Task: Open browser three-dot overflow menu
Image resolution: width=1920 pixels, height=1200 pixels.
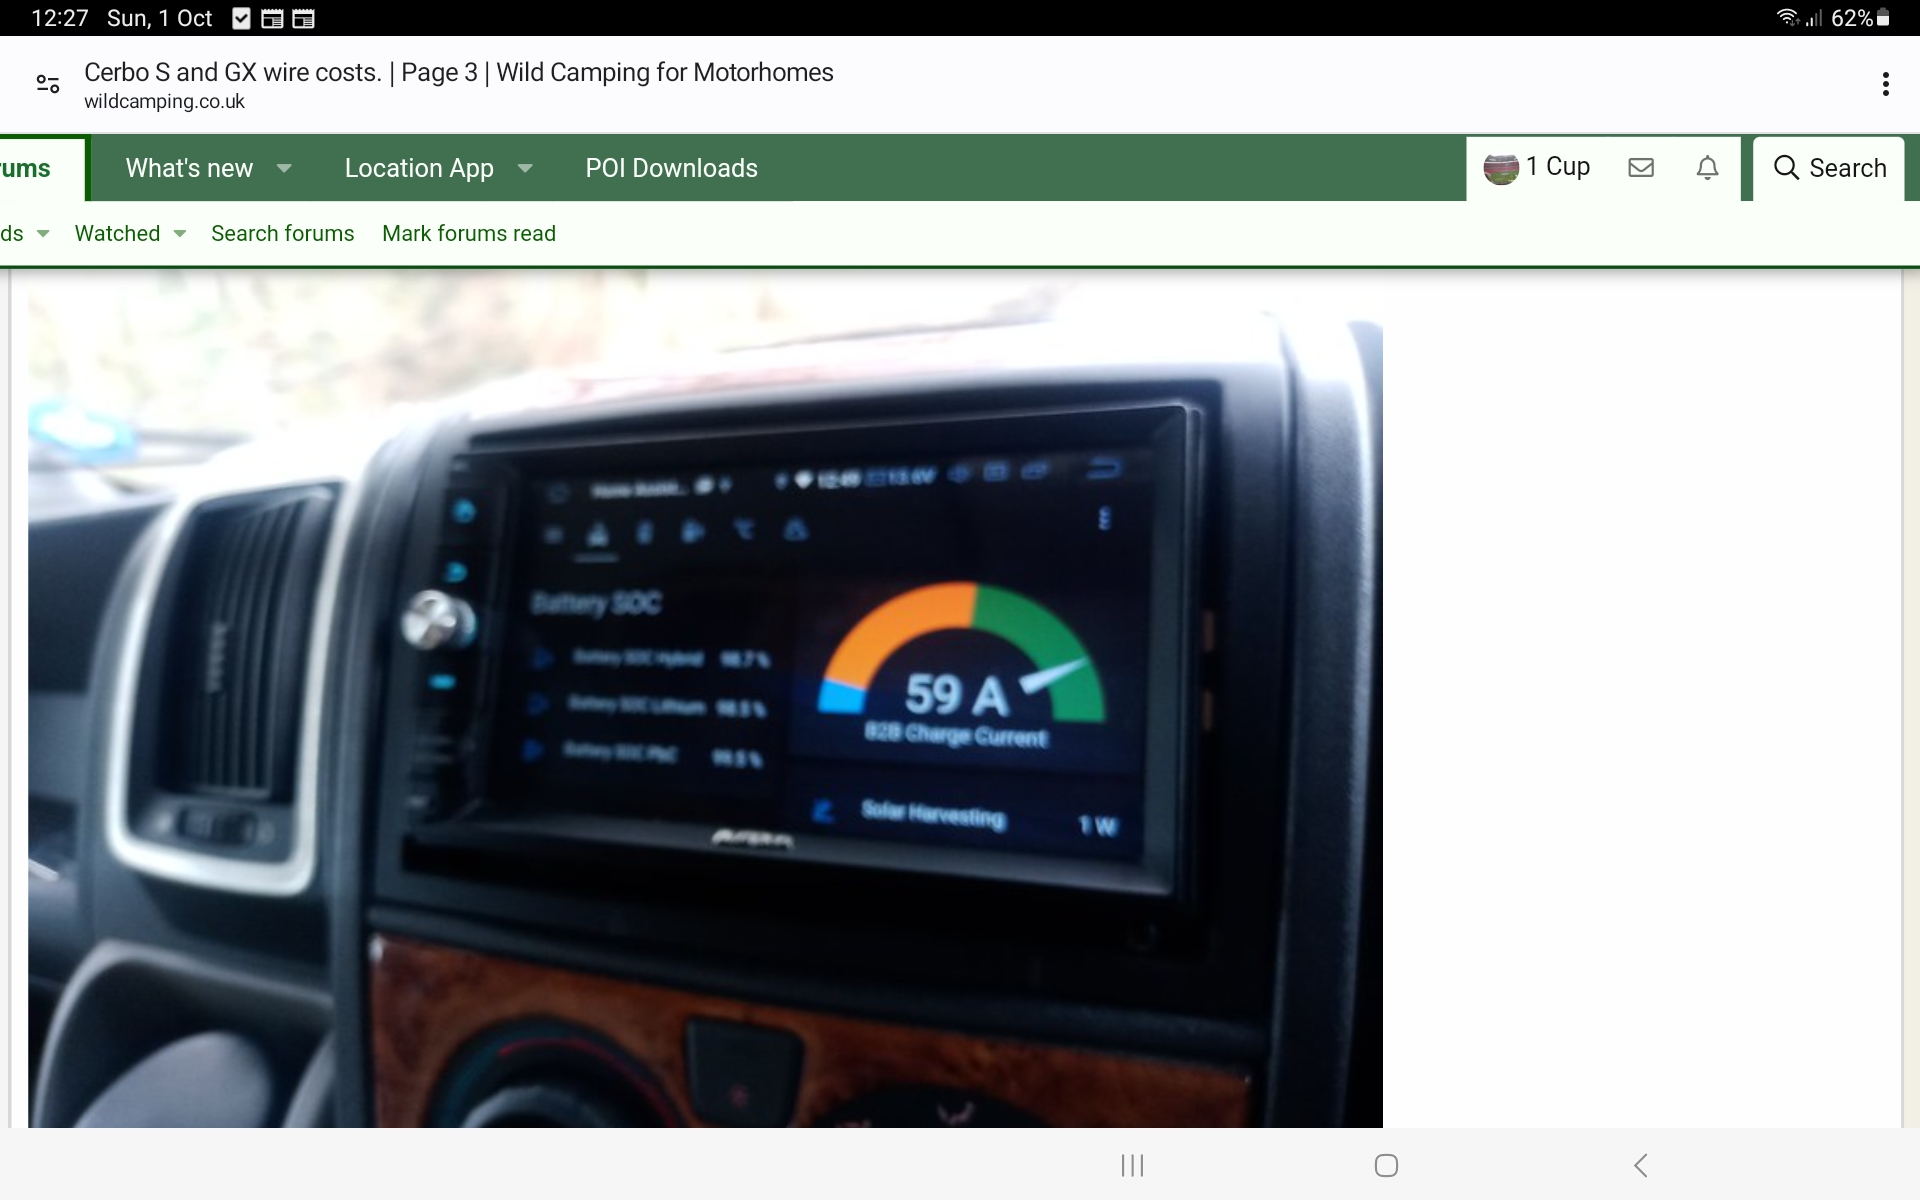Action: (x=1885, y=84)
